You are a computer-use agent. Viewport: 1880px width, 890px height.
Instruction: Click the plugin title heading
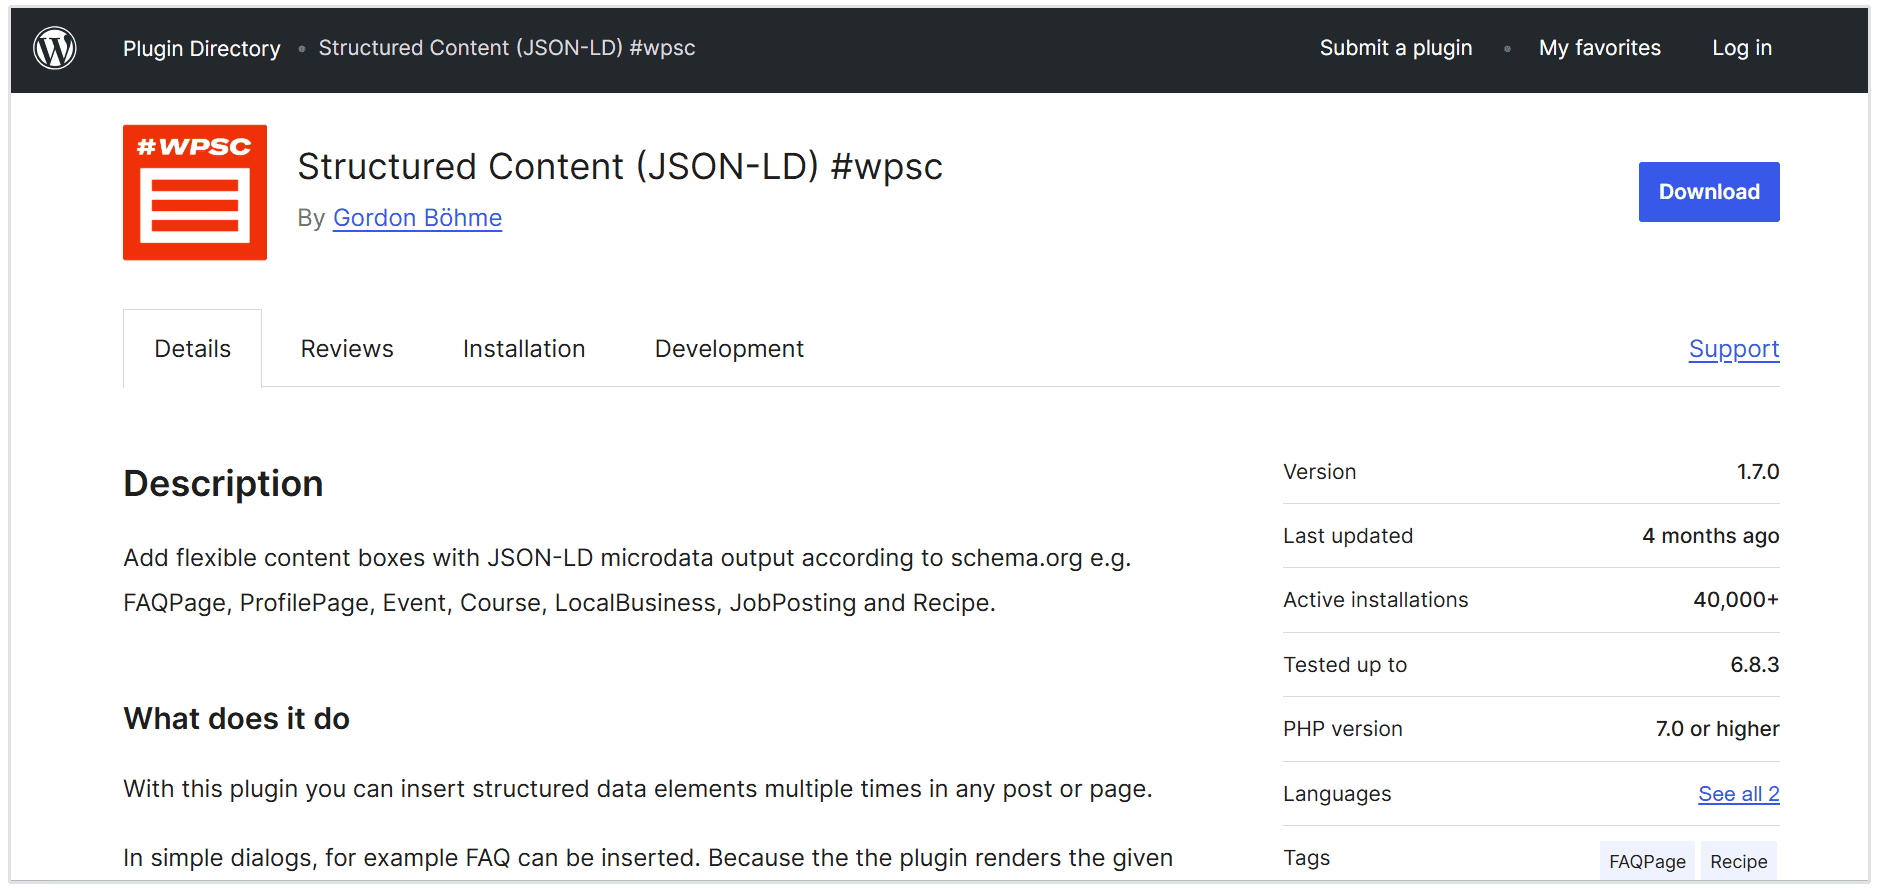(x=620, y=167)
